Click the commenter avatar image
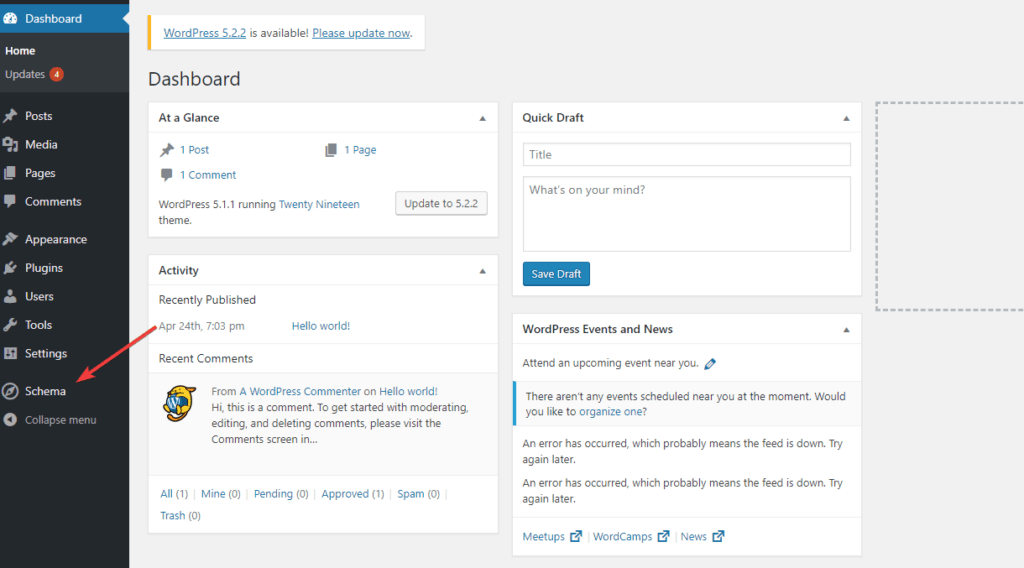 coord(180,402)
